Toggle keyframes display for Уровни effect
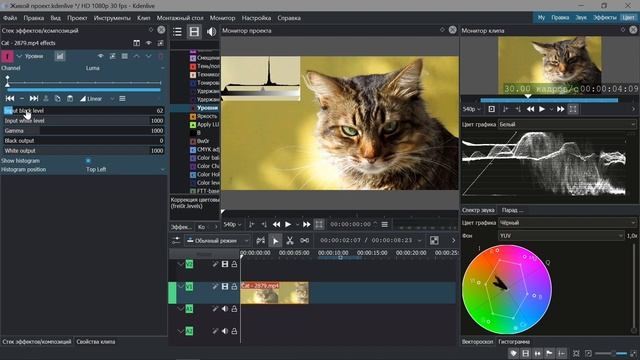The image size is (640, 360). 60,56
